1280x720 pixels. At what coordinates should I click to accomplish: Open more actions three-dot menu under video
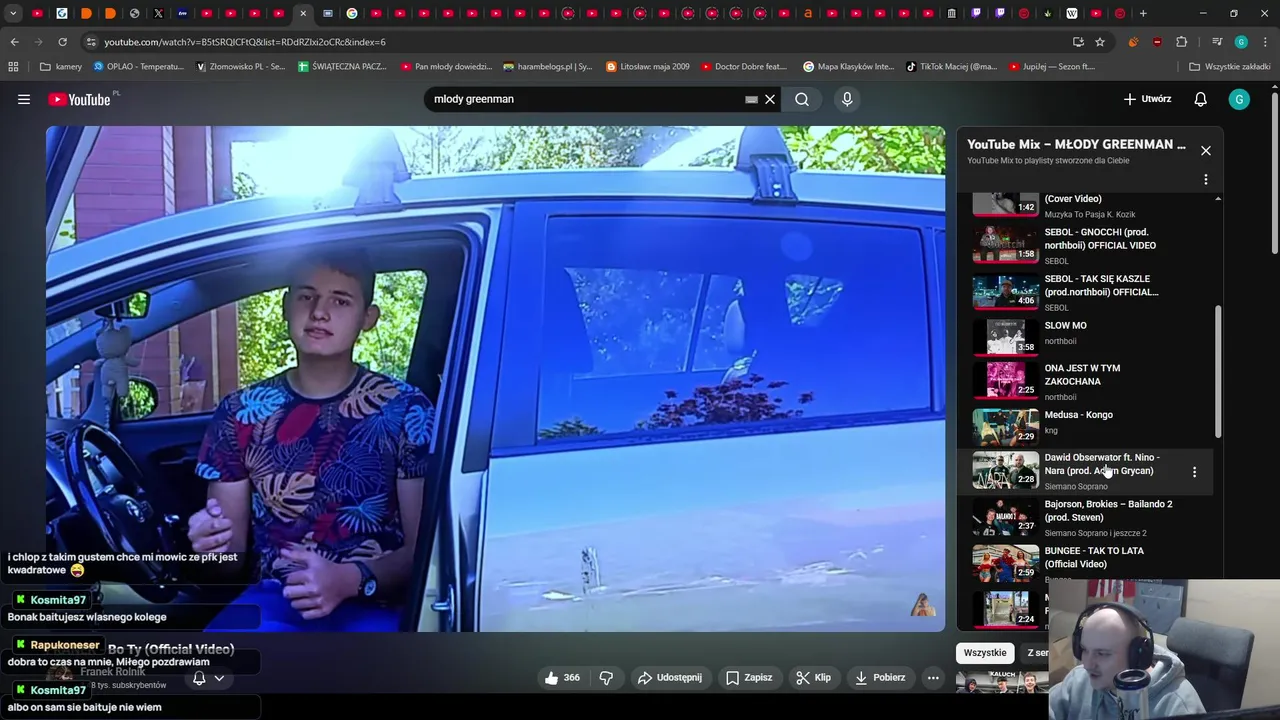[933, 677]
